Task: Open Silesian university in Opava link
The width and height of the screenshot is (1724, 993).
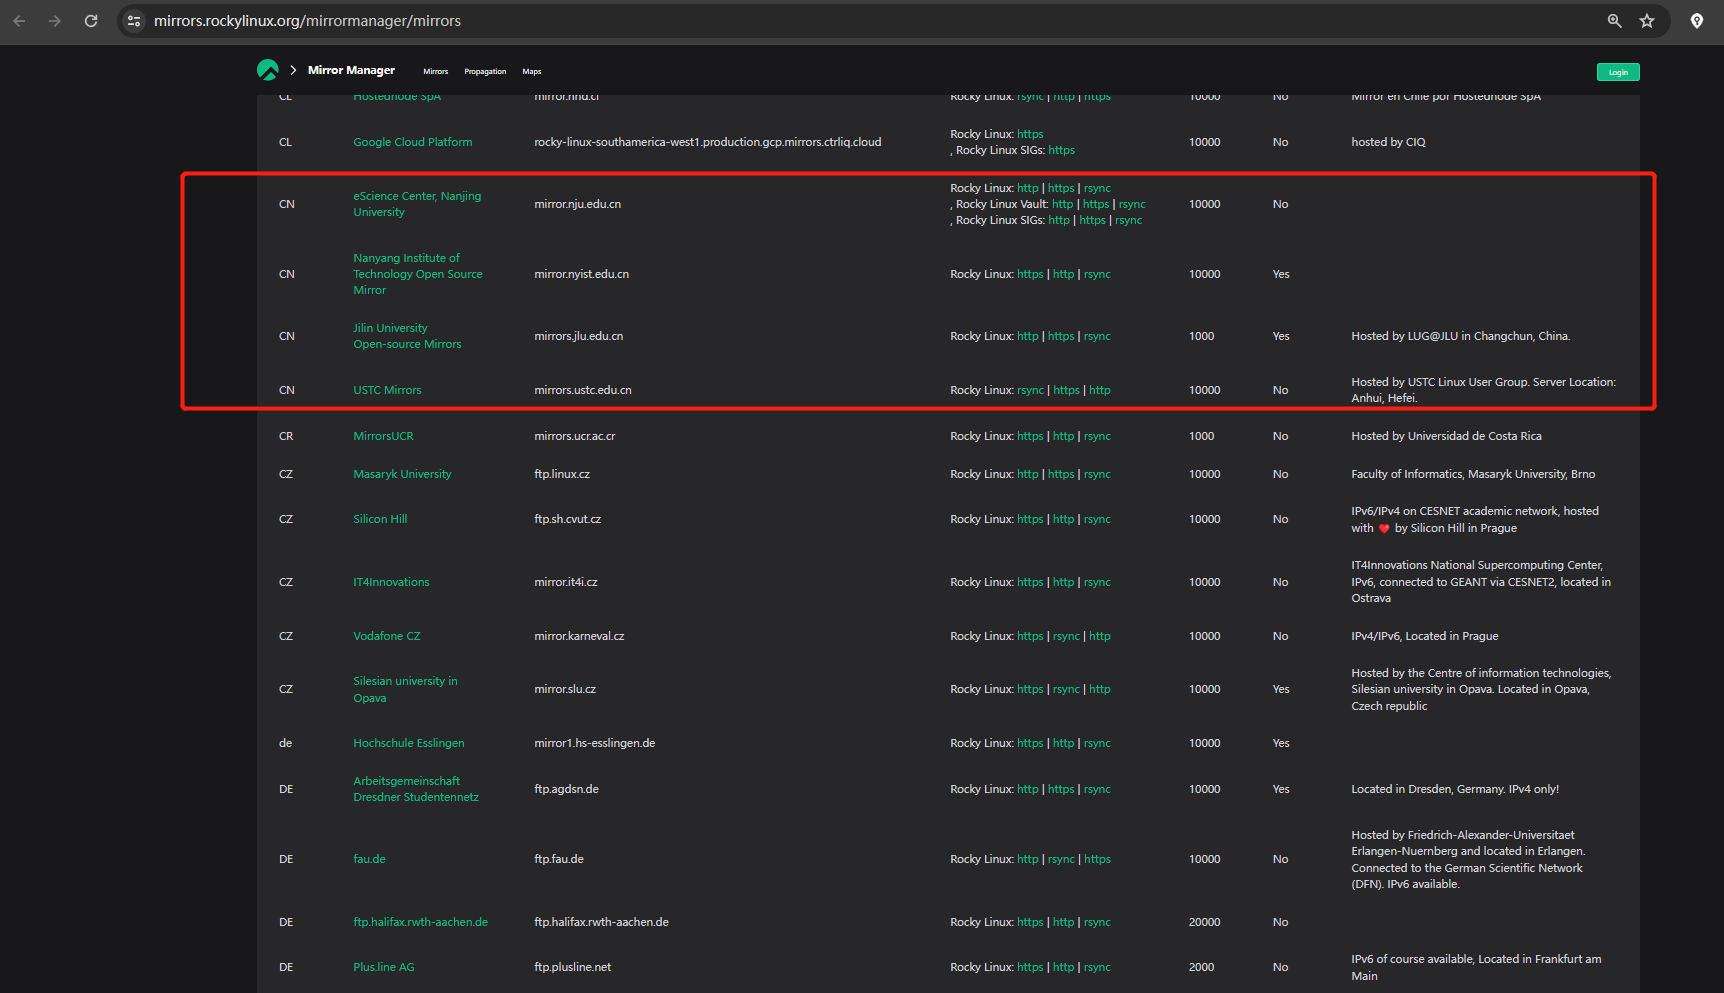Action: pyautogui.click(x=405, y=689)
